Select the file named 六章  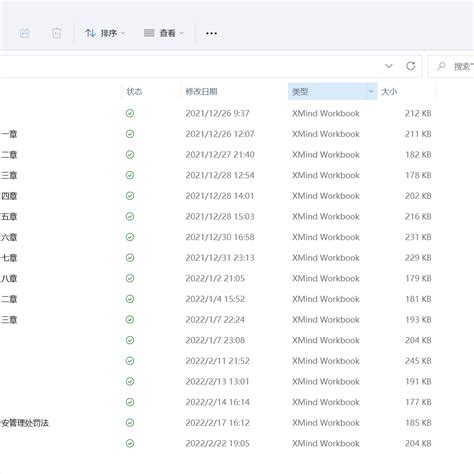point(9,237)
